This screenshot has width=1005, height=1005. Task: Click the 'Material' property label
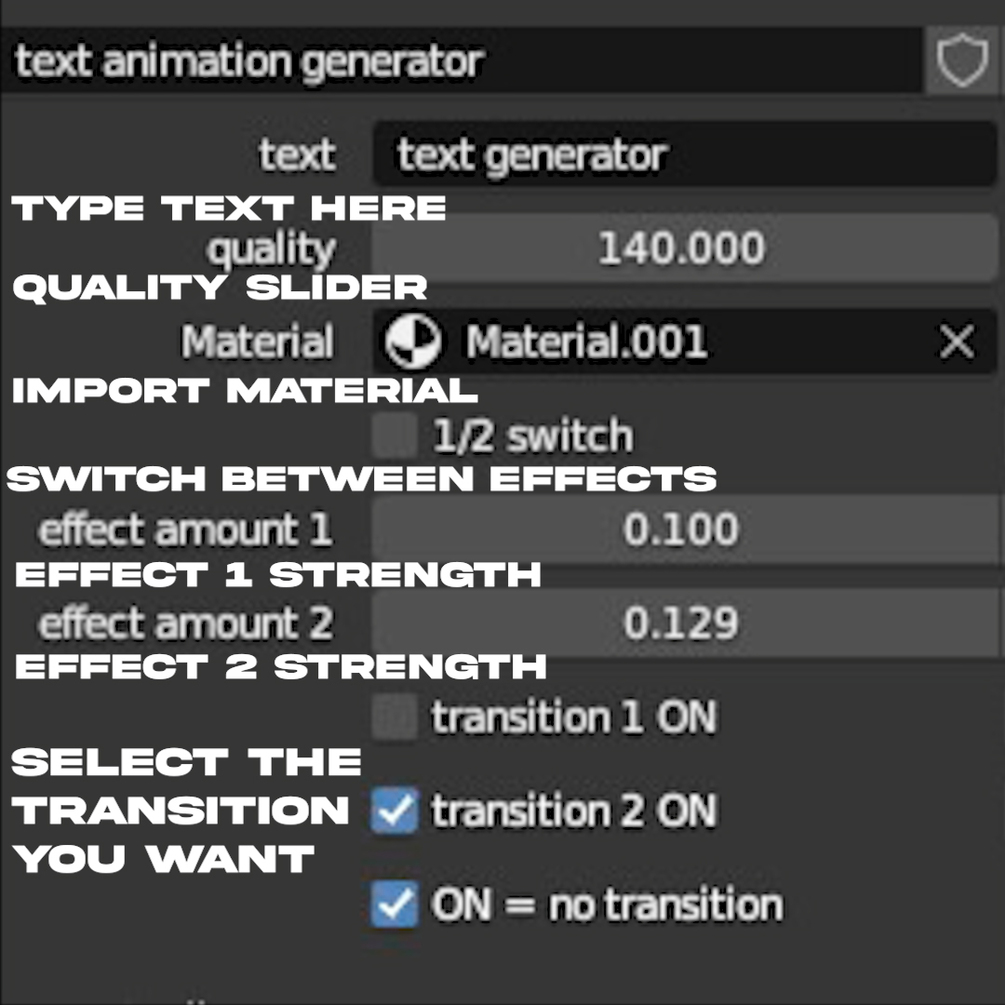[x=257, y=343]
